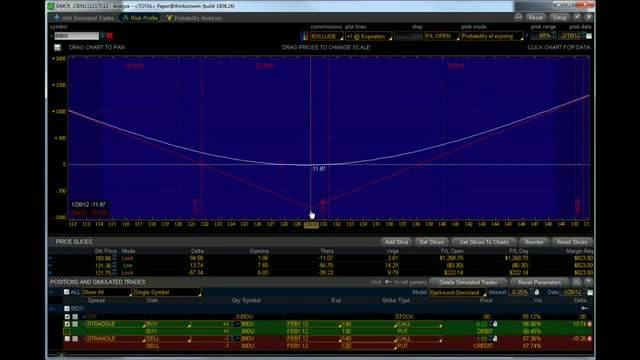
Task: Click the menu icon at far right of Positions header
Action: 588,282
